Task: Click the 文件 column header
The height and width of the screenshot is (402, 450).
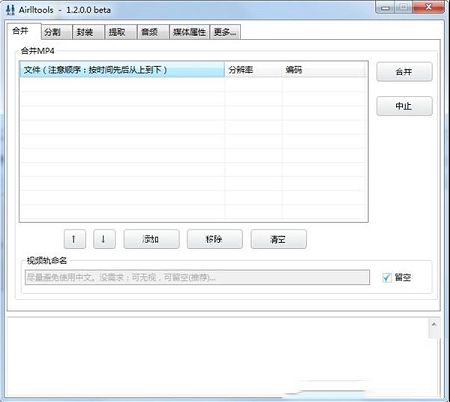Action: click(x=122, y=70)
